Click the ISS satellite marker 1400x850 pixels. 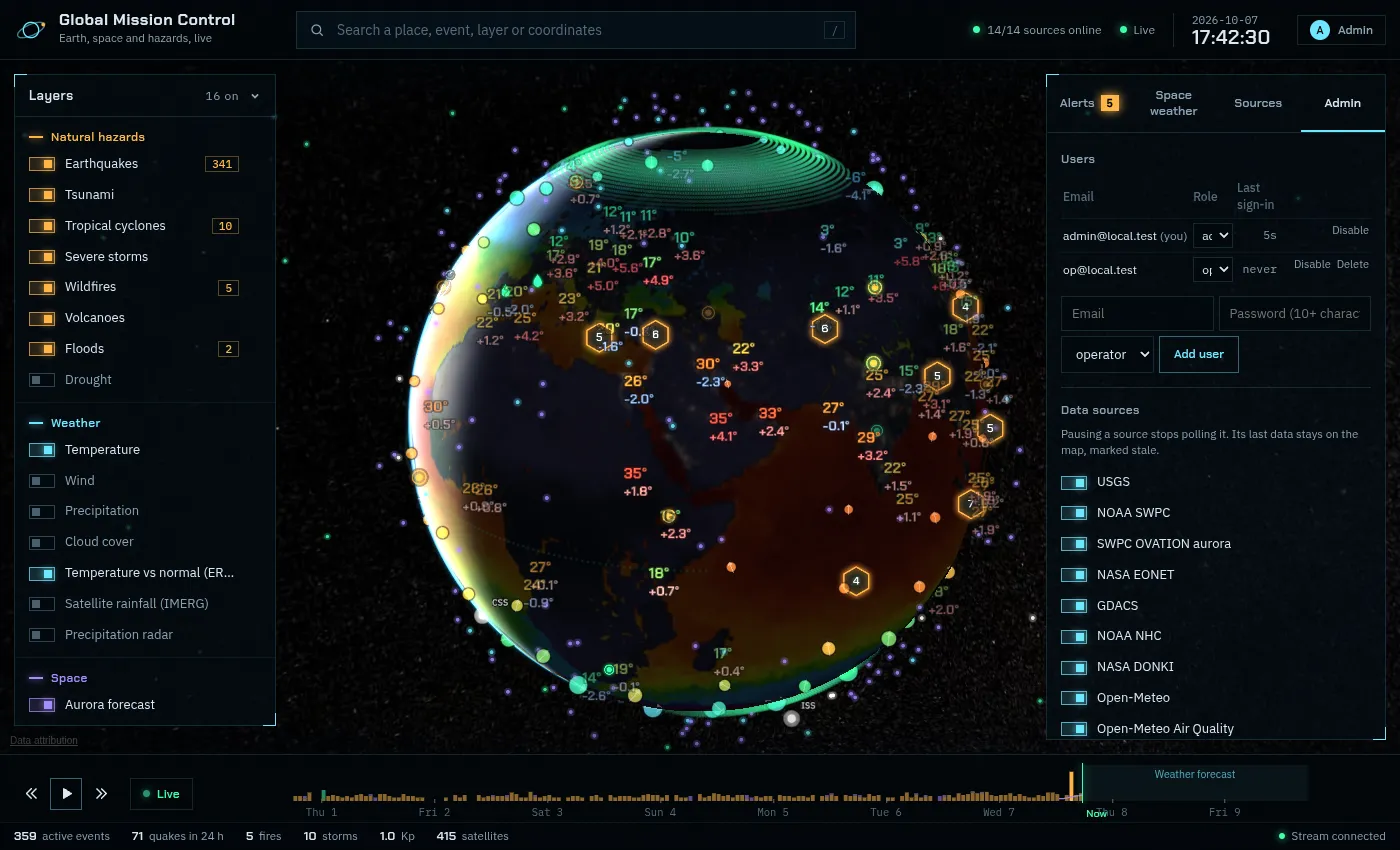pyautogui.click(x=792, y=717)
